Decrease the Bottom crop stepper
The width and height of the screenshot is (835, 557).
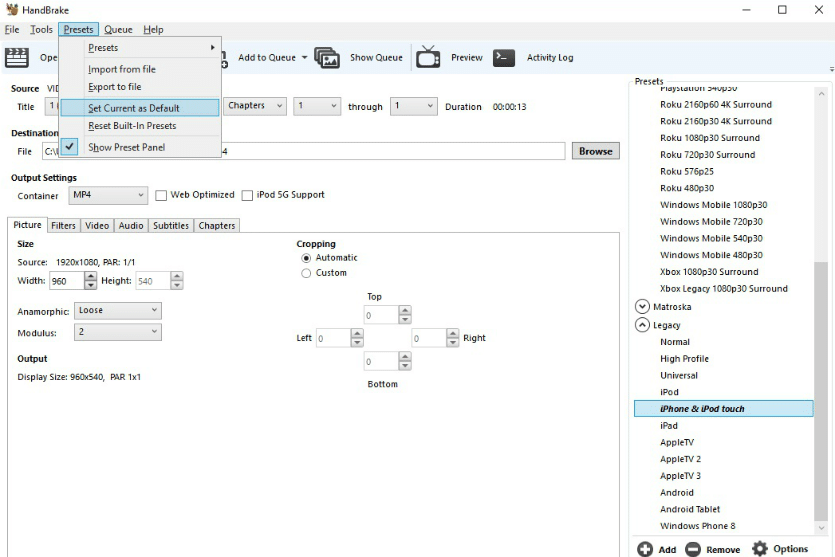[x=405, y=366]
